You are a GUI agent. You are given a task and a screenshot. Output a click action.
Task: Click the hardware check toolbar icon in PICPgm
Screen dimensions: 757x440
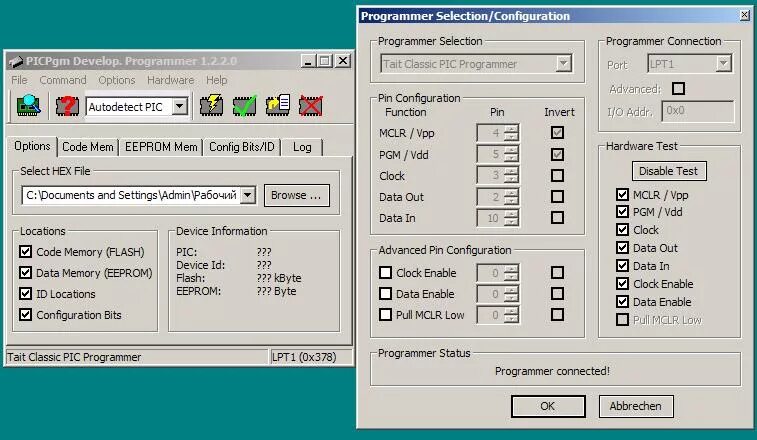tap(28, 105)
